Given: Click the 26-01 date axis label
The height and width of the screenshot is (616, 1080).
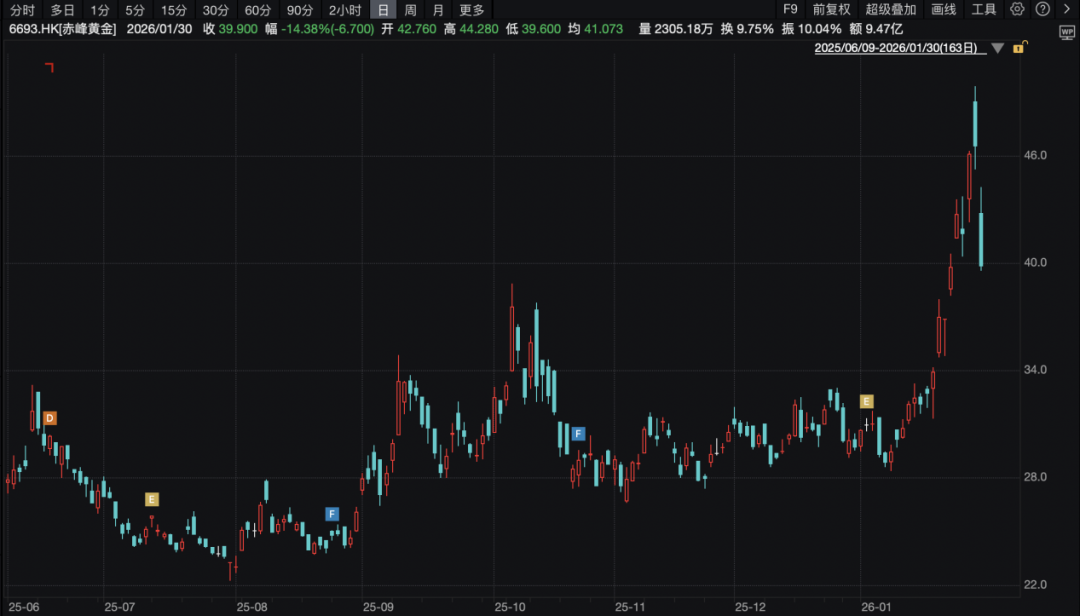Looking at the screenshot, I should pos(877,607).
